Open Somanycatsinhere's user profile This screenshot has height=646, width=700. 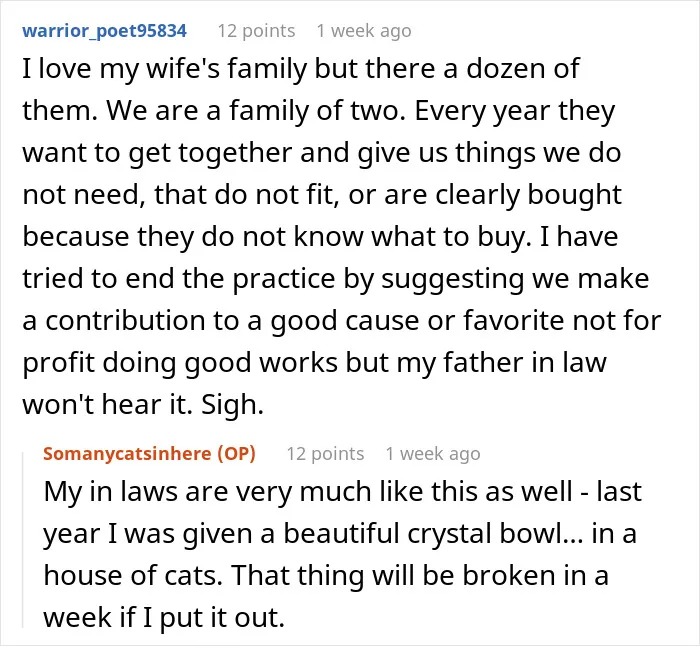point(127,454)
